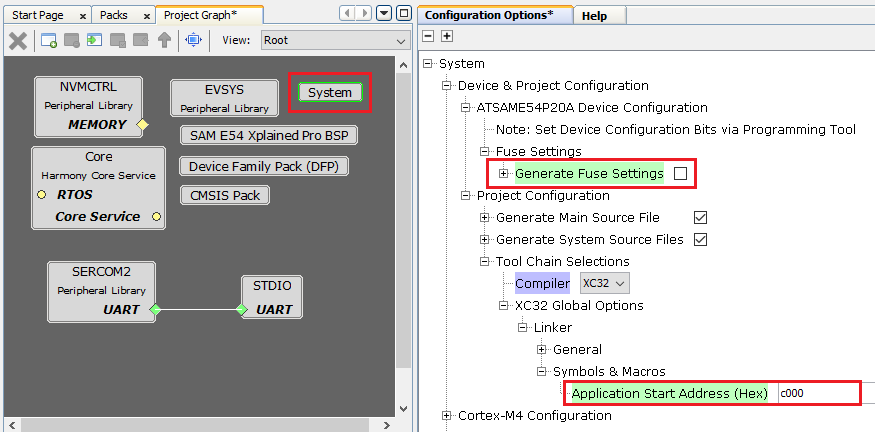
Task: Close the Packs tab
Action: [x=146, y=16]
